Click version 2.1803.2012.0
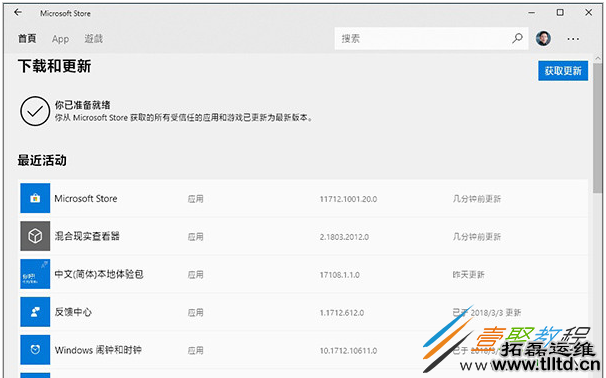 point(344,237)
